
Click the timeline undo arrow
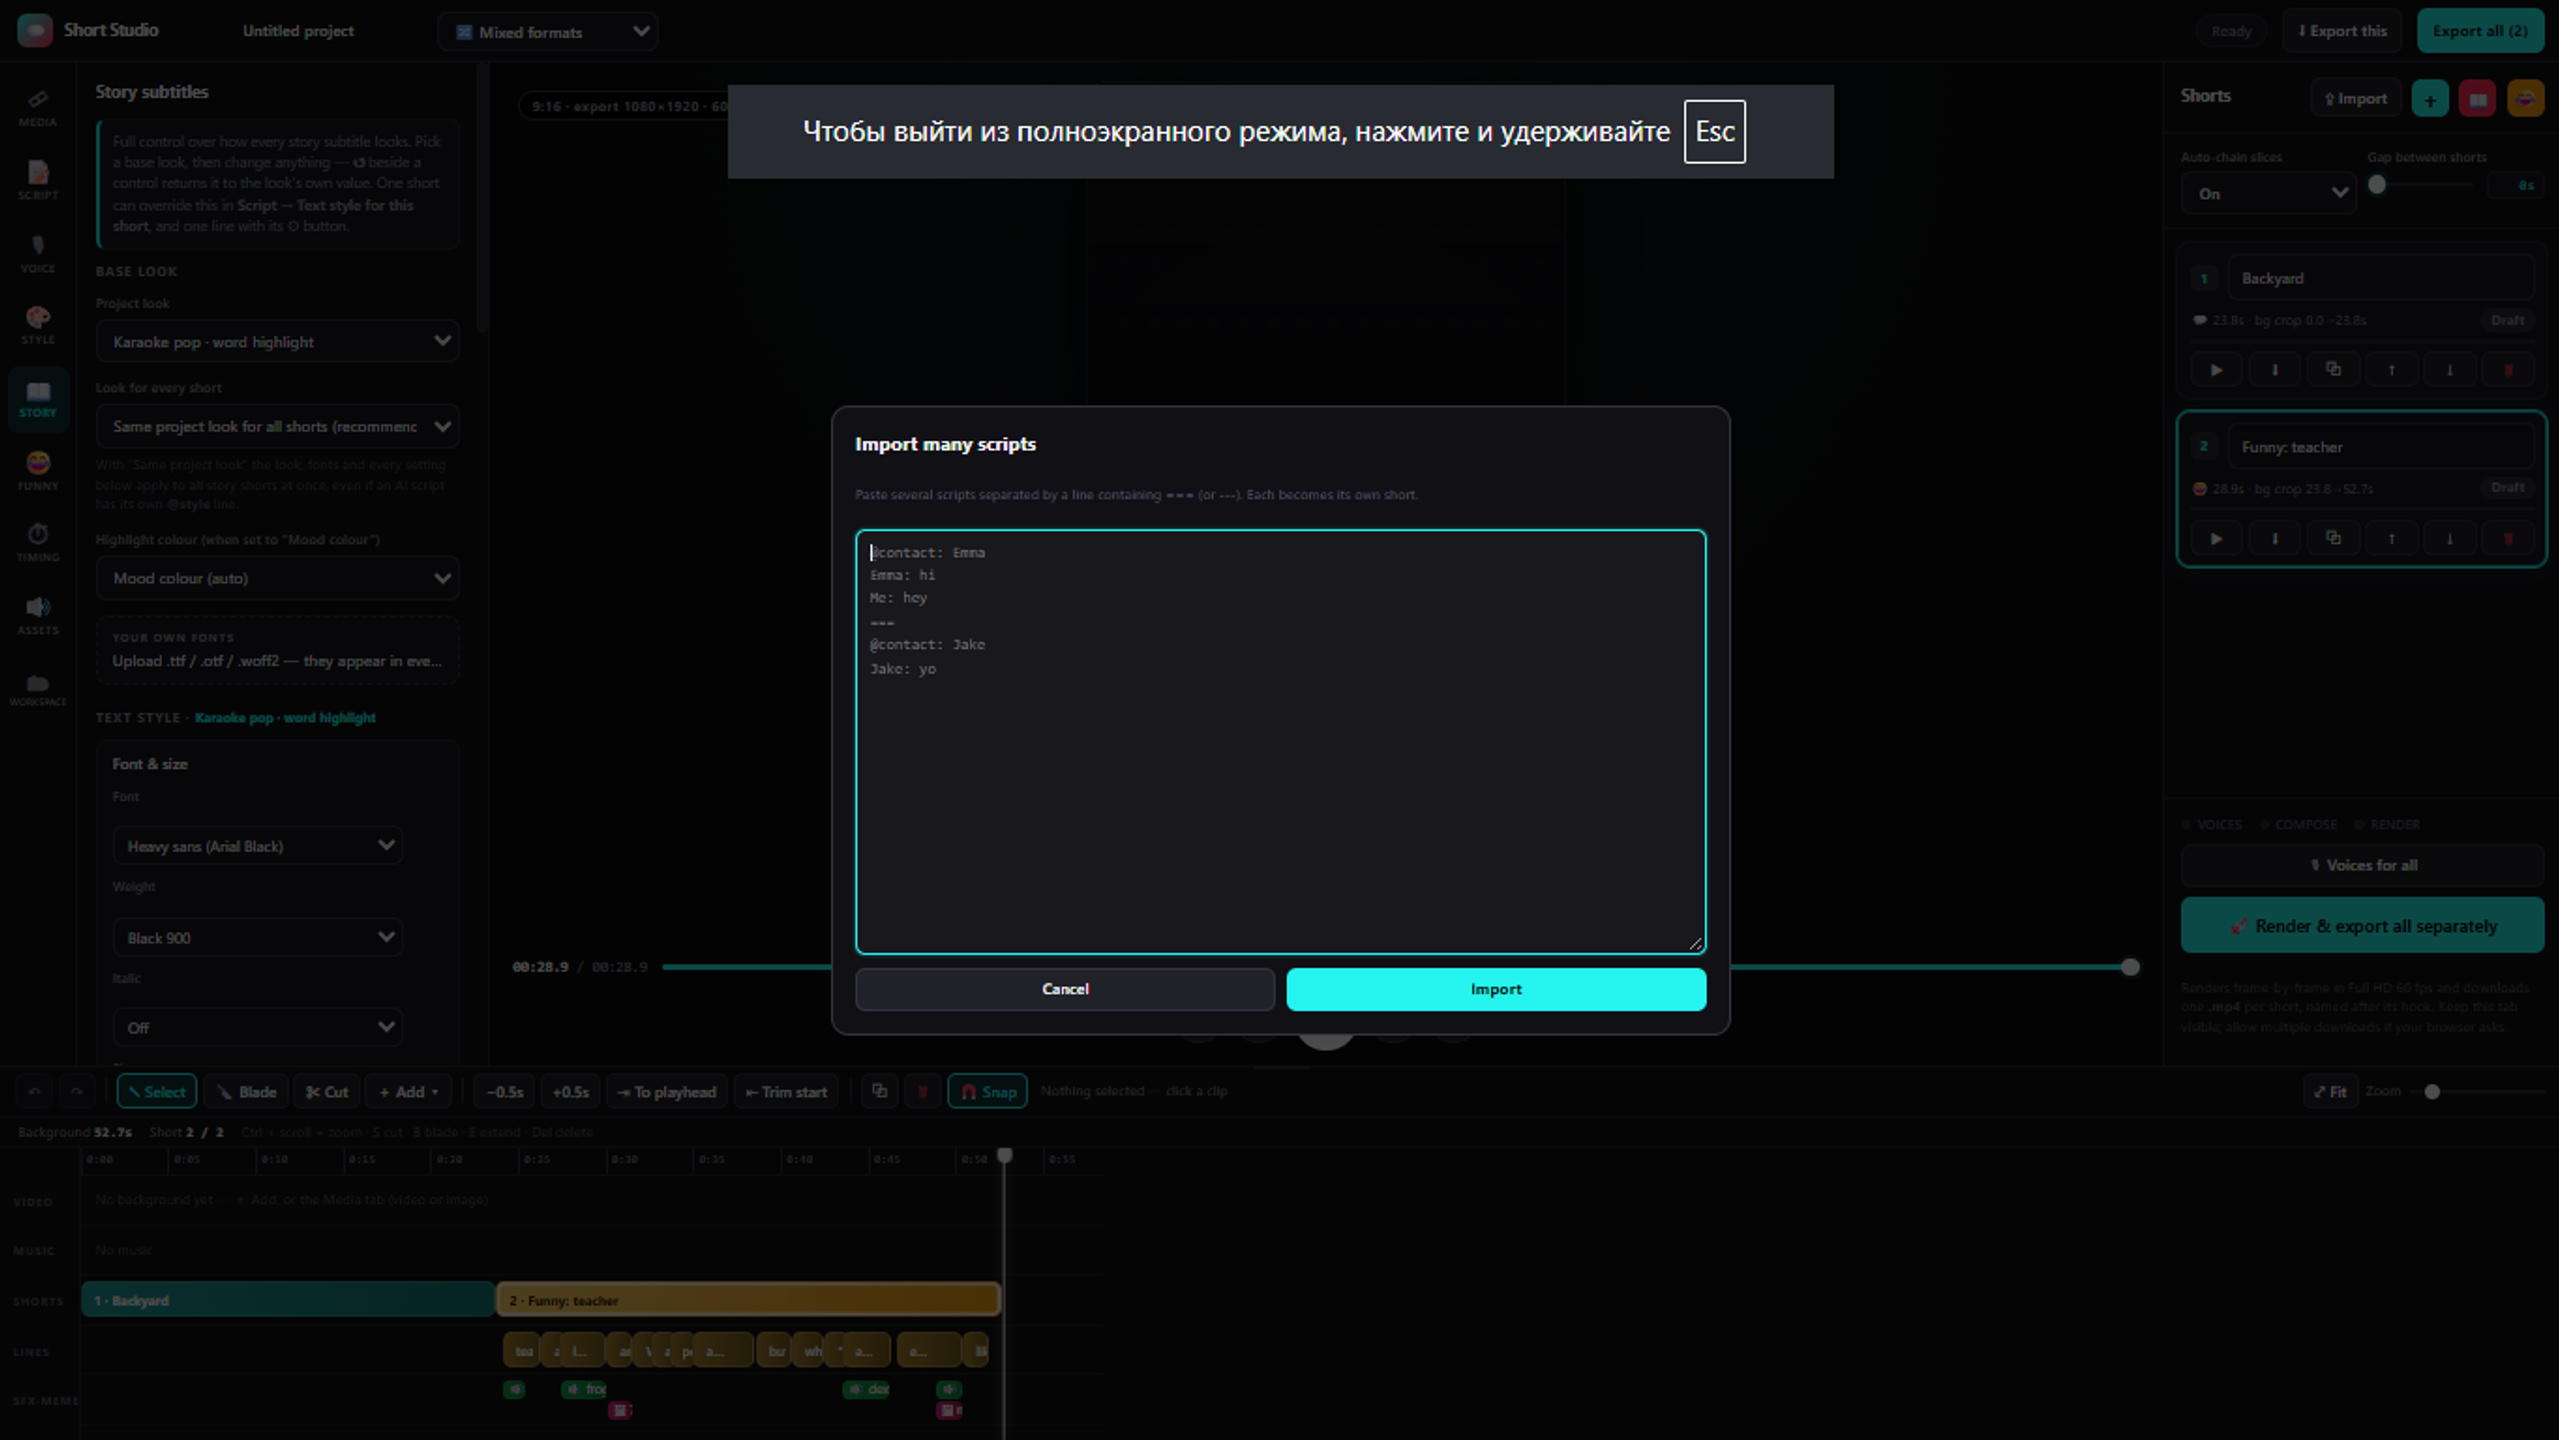(x=34, y=1091)
